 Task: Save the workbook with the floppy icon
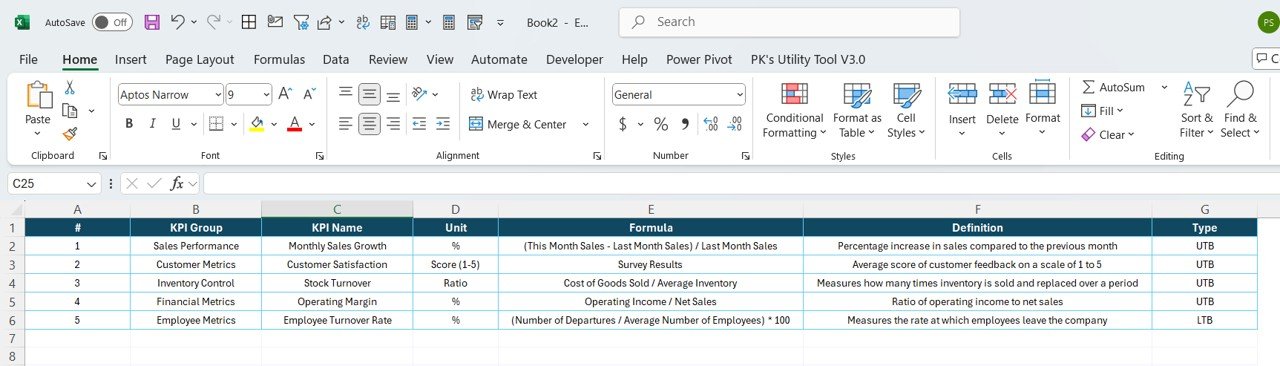click(152, 21)
